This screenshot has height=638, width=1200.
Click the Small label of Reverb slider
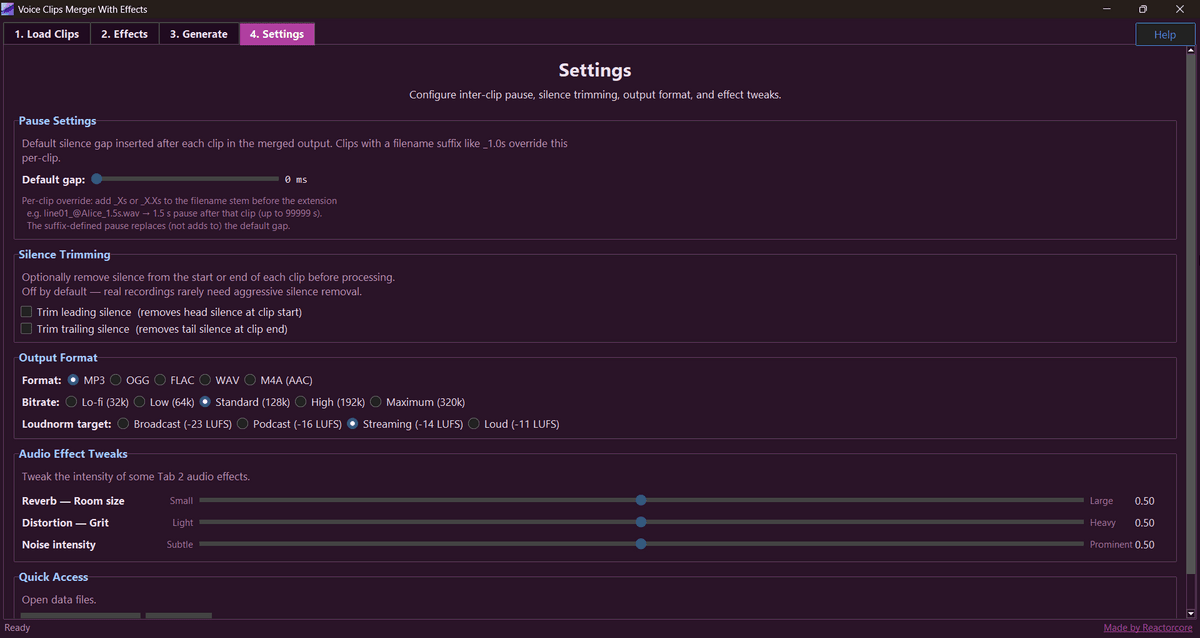pos(181,501)
